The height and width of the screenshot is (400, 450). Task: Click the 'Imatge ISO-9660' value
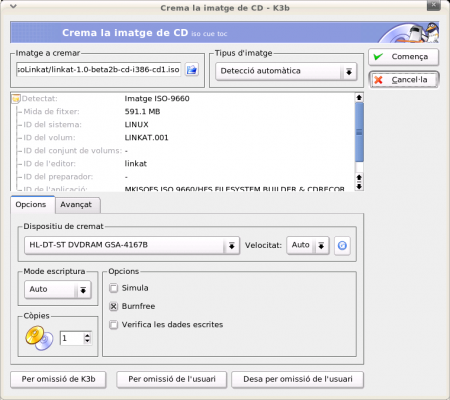click(157, 99)
